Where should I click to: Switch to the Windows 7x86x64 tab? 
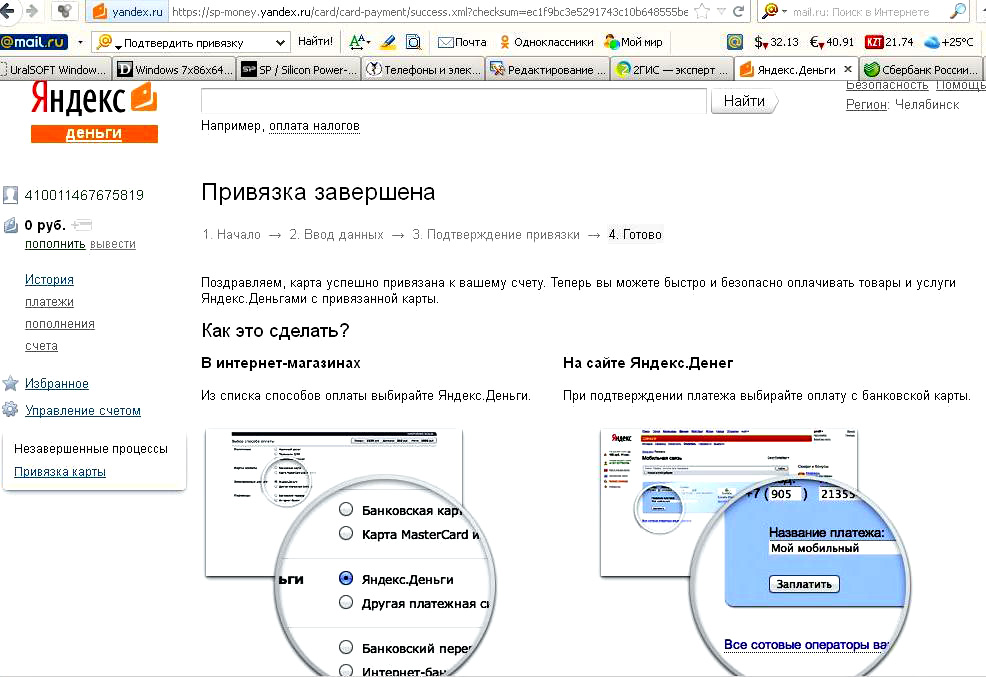[x=176, y=70]
